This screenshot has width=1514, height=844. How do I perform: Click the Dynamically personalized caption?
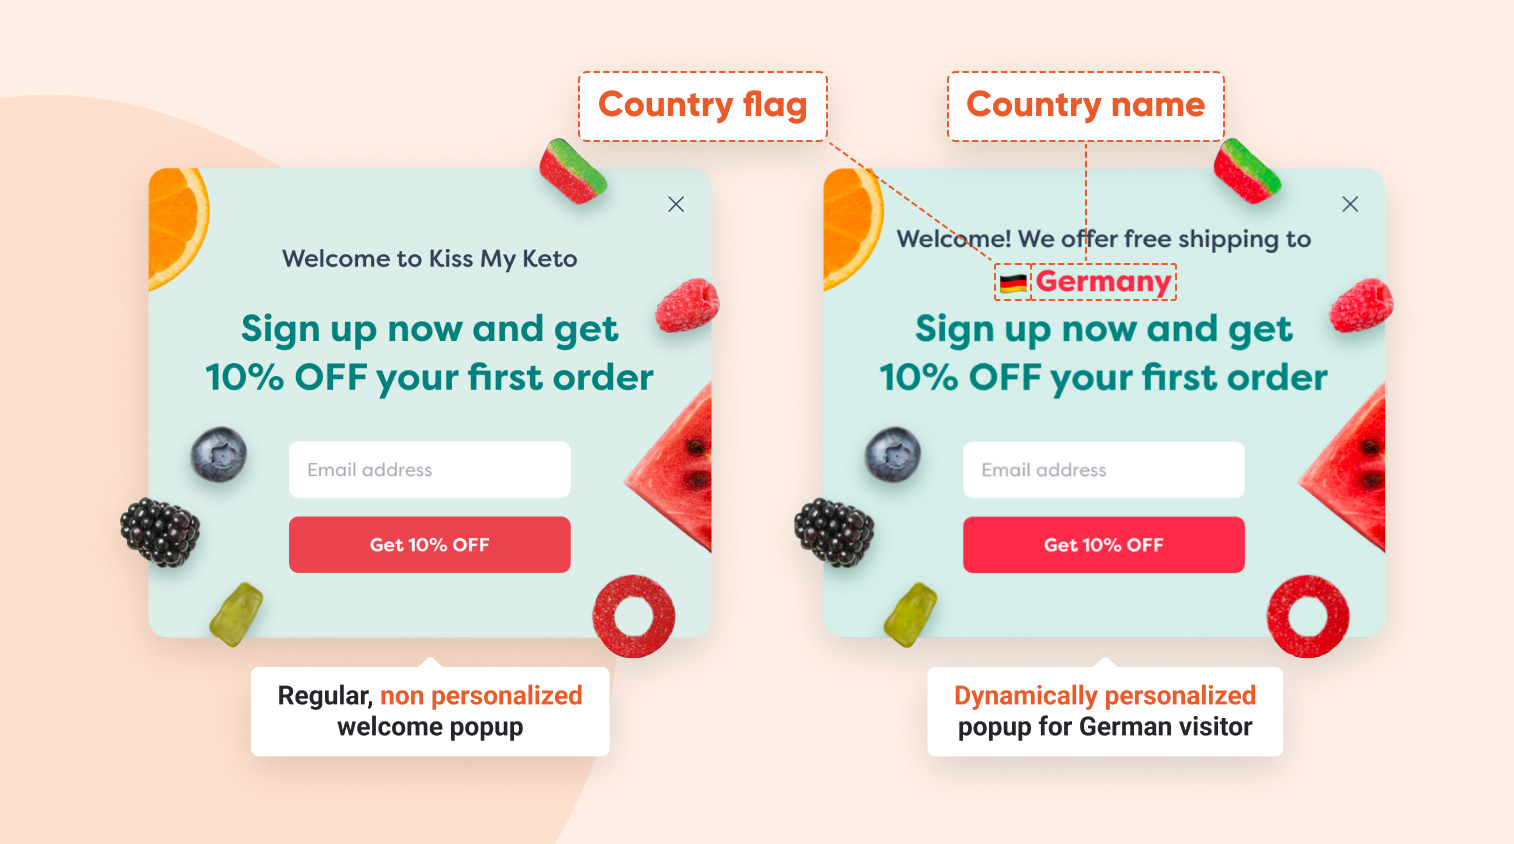1105,696
